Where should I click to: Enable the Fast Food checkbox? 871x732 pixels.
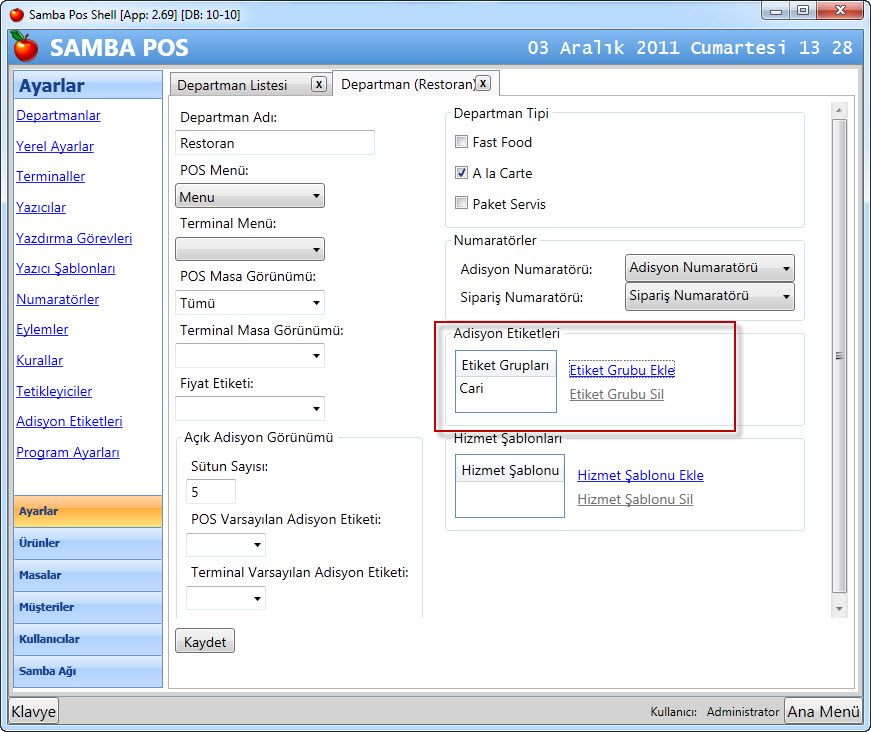pyautogui.click(x=461, y=142)
